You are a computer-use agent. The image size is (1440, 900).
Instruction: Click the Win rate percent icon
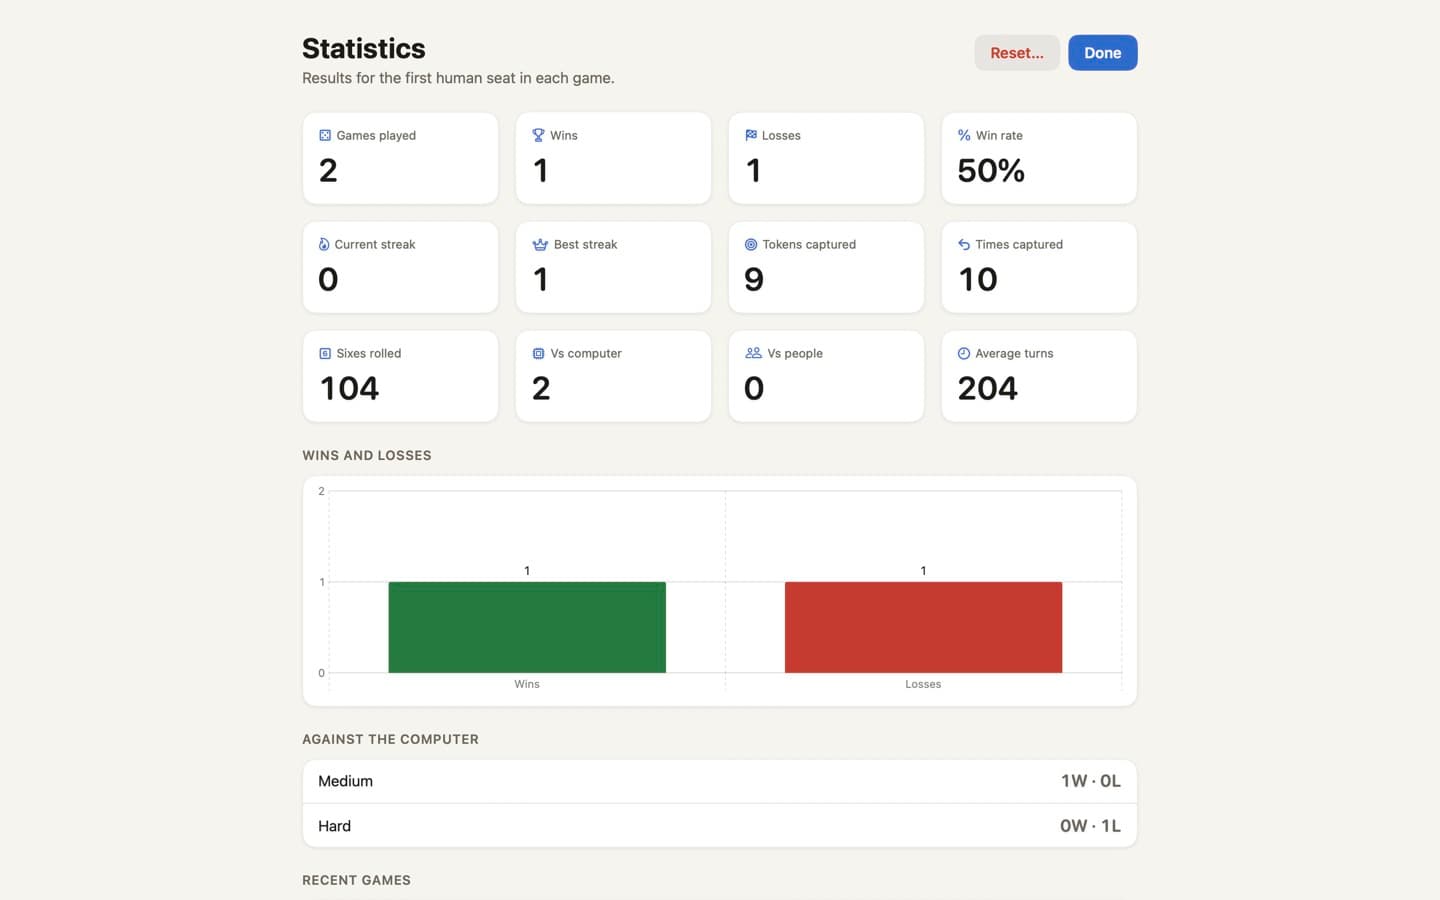point(964,135)
